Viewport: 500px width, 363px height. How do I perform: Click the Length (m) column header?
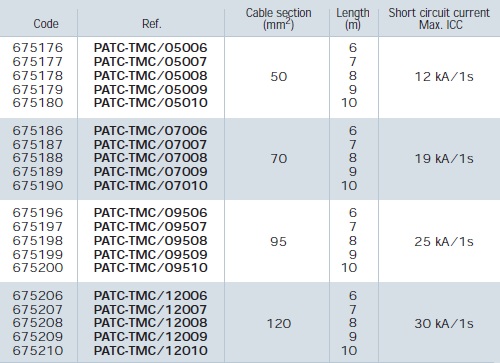pos(353,19)
